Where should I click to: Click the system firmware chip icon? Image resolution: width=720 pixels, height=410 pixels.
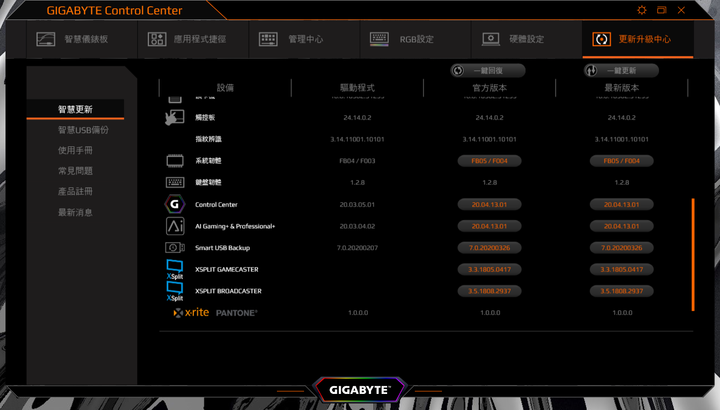pos(175,161)
